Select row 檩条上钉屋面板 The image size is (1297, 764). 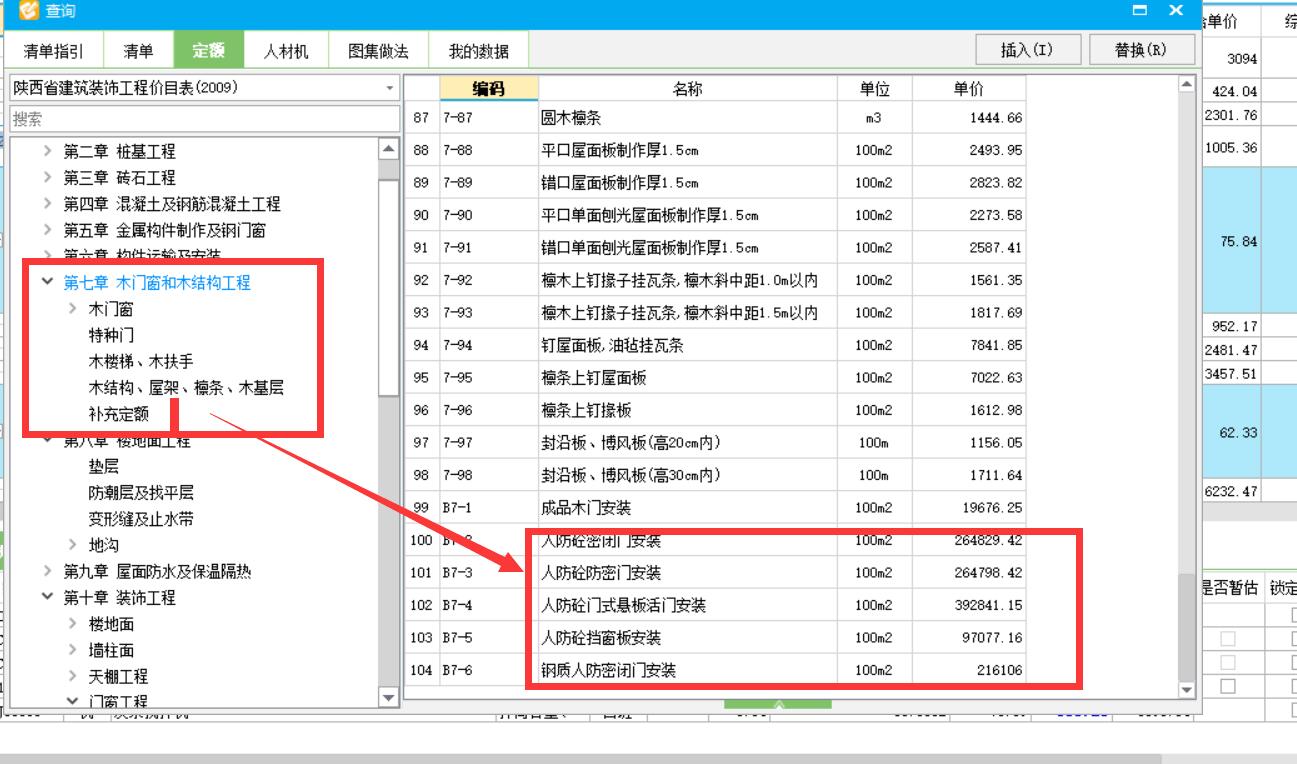click(x=716, y=378)
